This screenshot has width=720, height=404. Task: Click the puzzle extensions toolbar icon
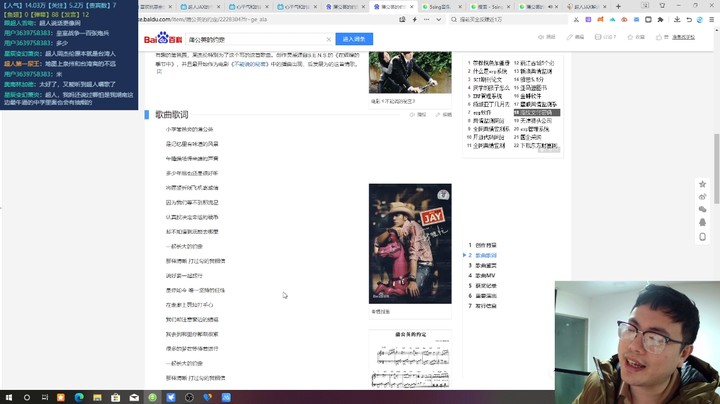coord(660,19)
